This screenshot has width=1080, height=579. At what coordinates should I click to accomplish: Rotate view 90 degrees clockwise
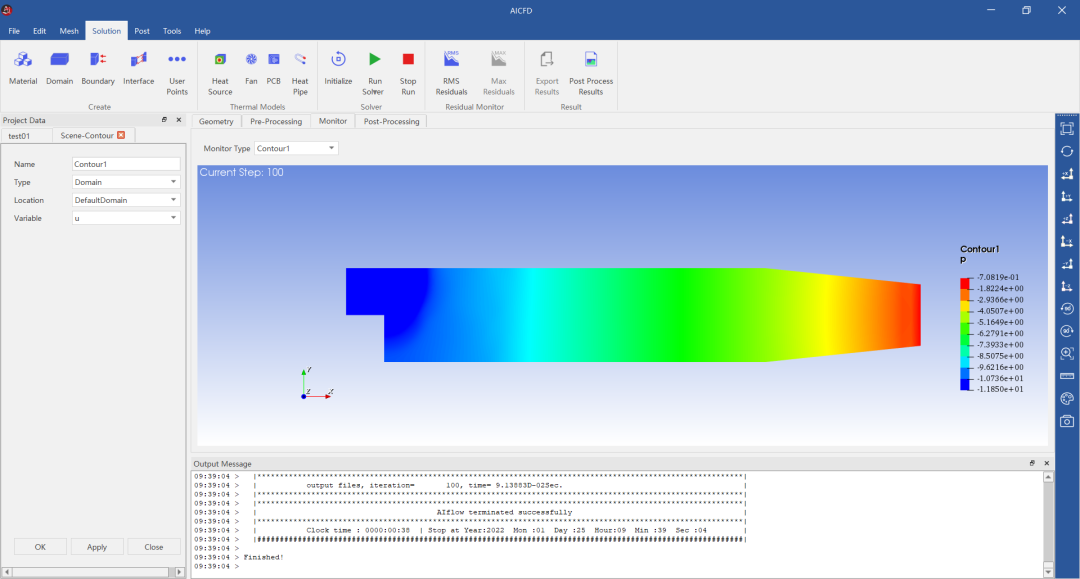click(x=1067, y=331)
